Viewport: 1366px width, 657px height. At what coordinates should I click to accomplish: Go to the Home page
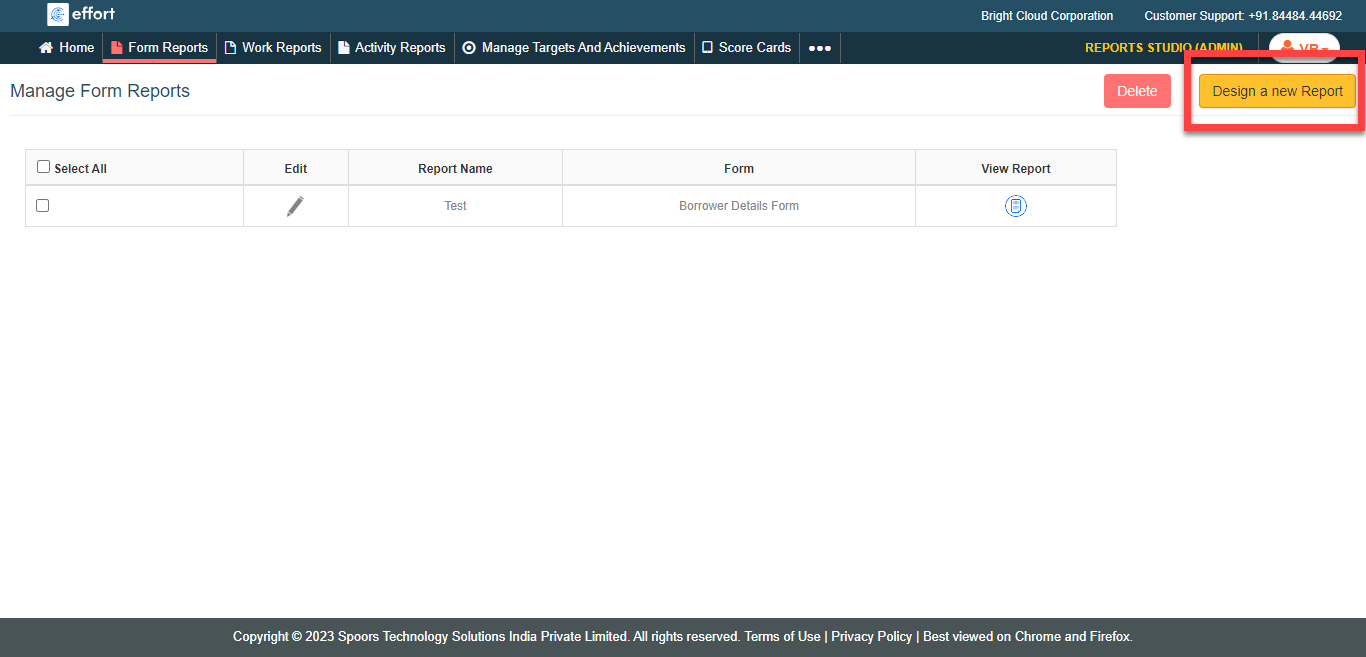pos(66,47)
